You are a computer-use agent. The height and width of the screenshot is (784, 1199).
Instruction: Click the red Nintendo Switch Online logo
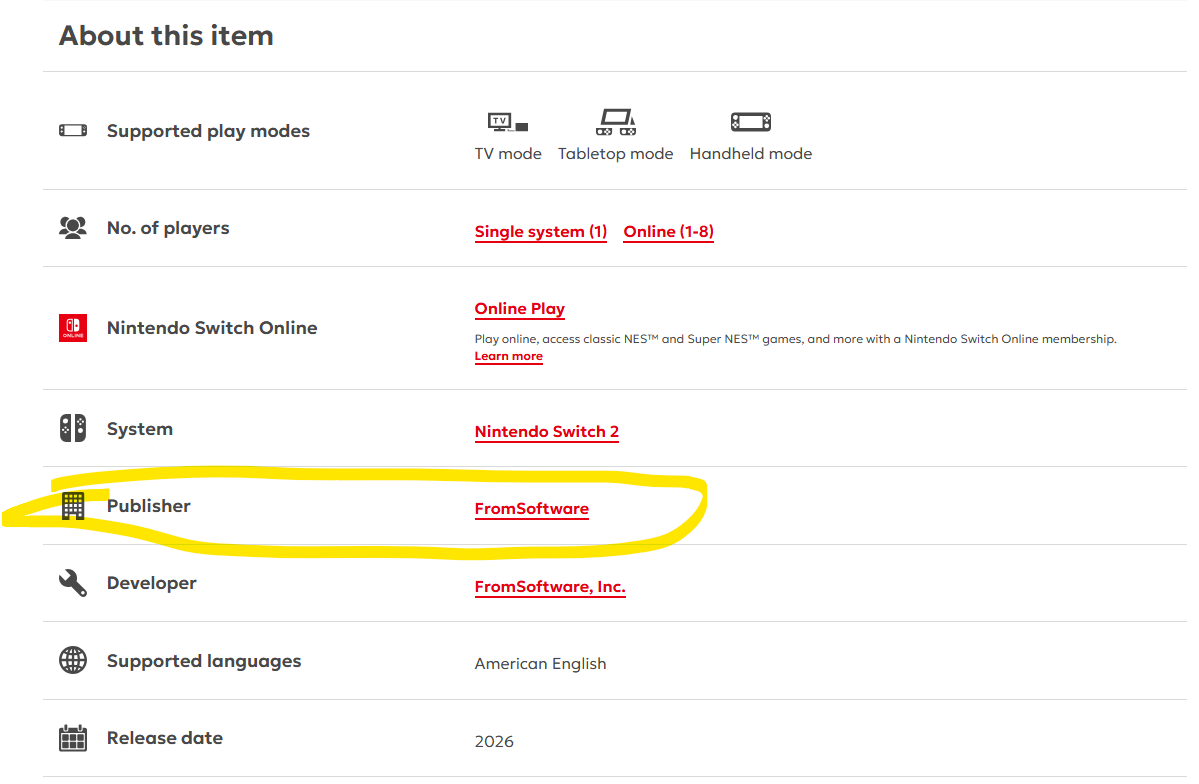(x=73, y=328)
